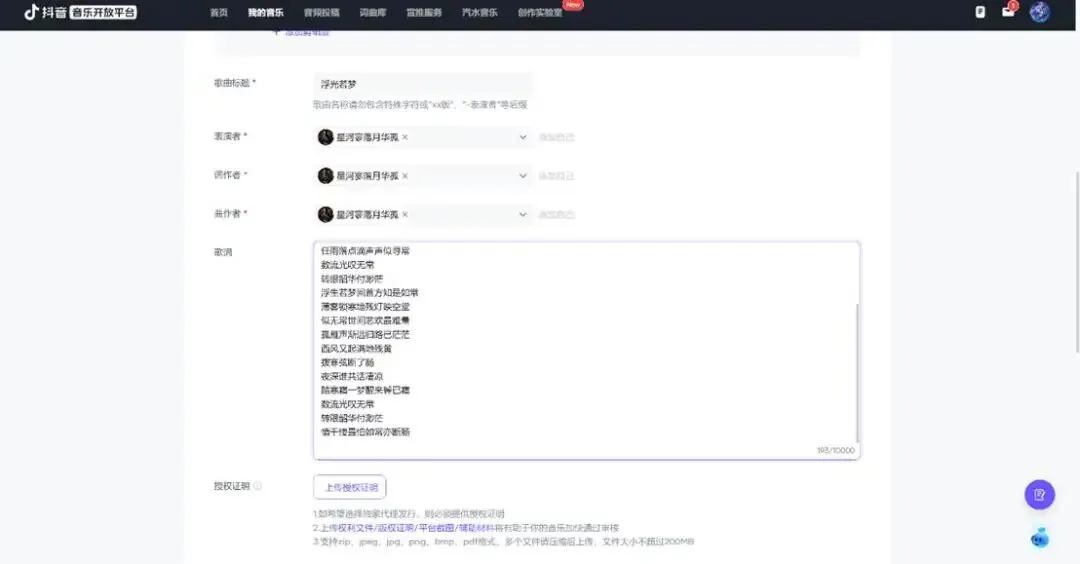This screenshot has height=564, width=1080.
Task: Click the lyrics textarea scrollbar
Action: click(858, 372)
